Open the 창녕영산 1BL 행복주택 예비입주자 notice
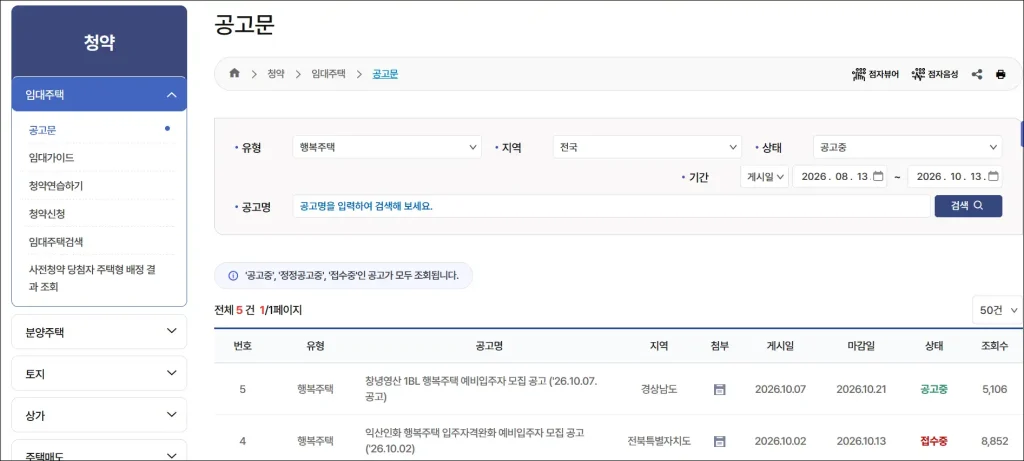The image size is (1024, 461). click(x=481, y=389)
